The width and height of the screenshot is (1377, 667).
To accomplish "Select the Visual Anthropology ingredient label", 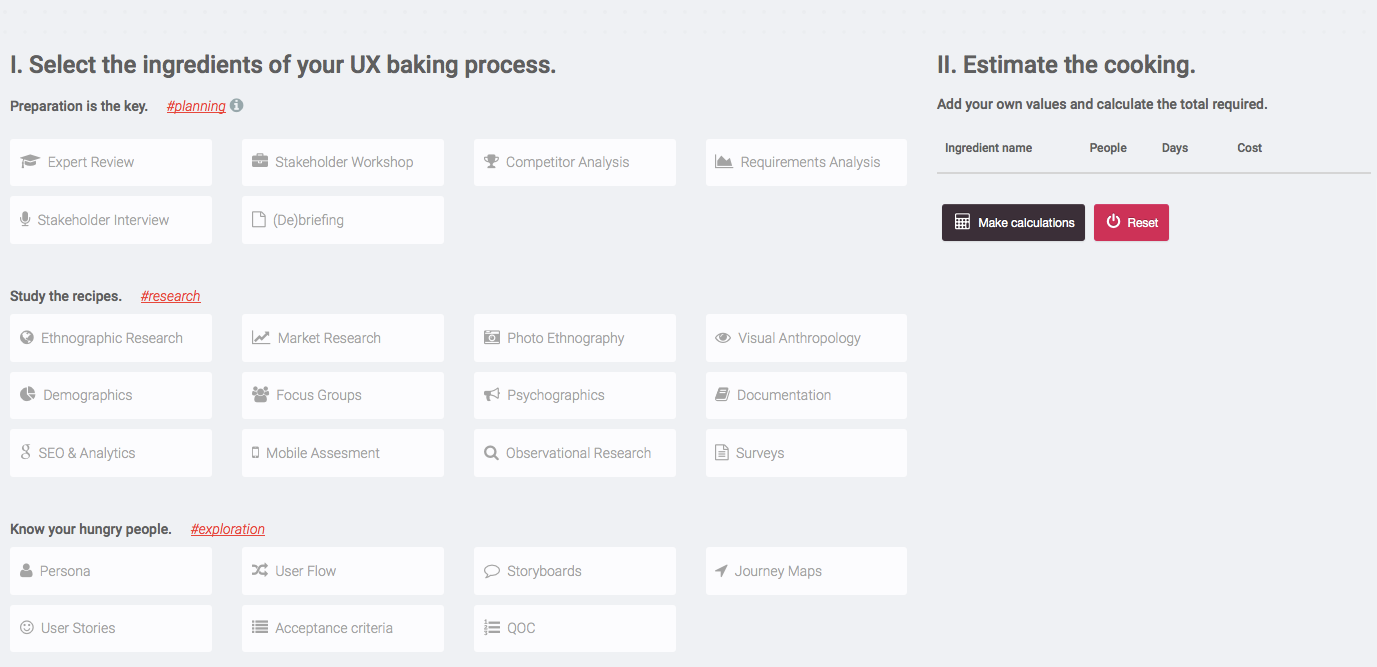I will pyautogui.click(x=800, y=338).
